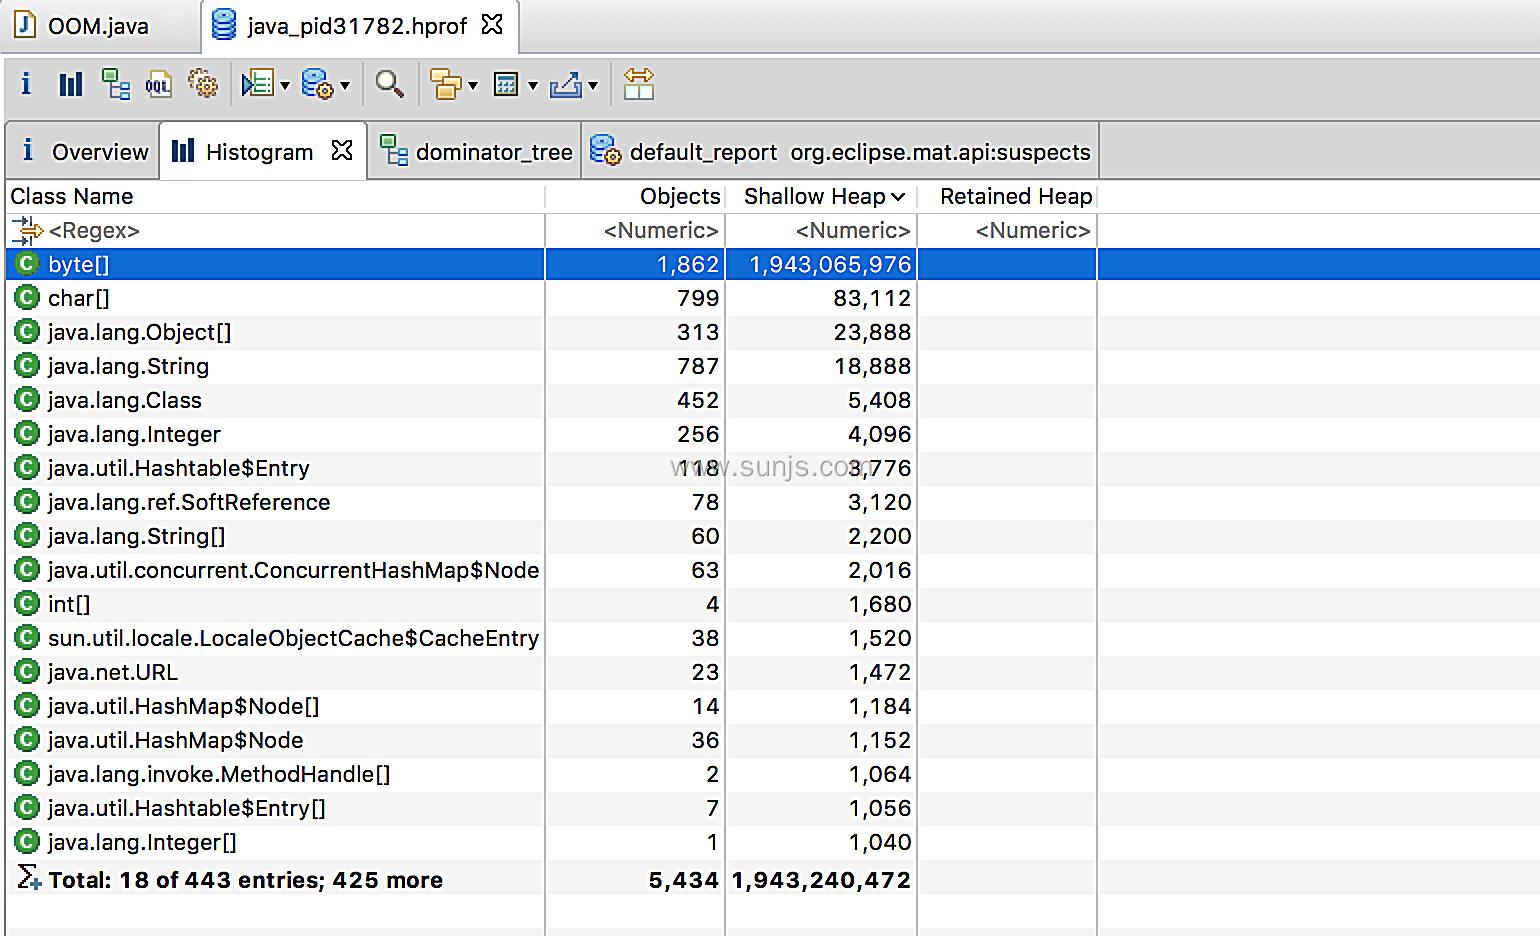Image resolution: width=1540 pixels, height=936 pixels.
Task: Click objects count 799 for char[]
Action: [x=698, y=298]
